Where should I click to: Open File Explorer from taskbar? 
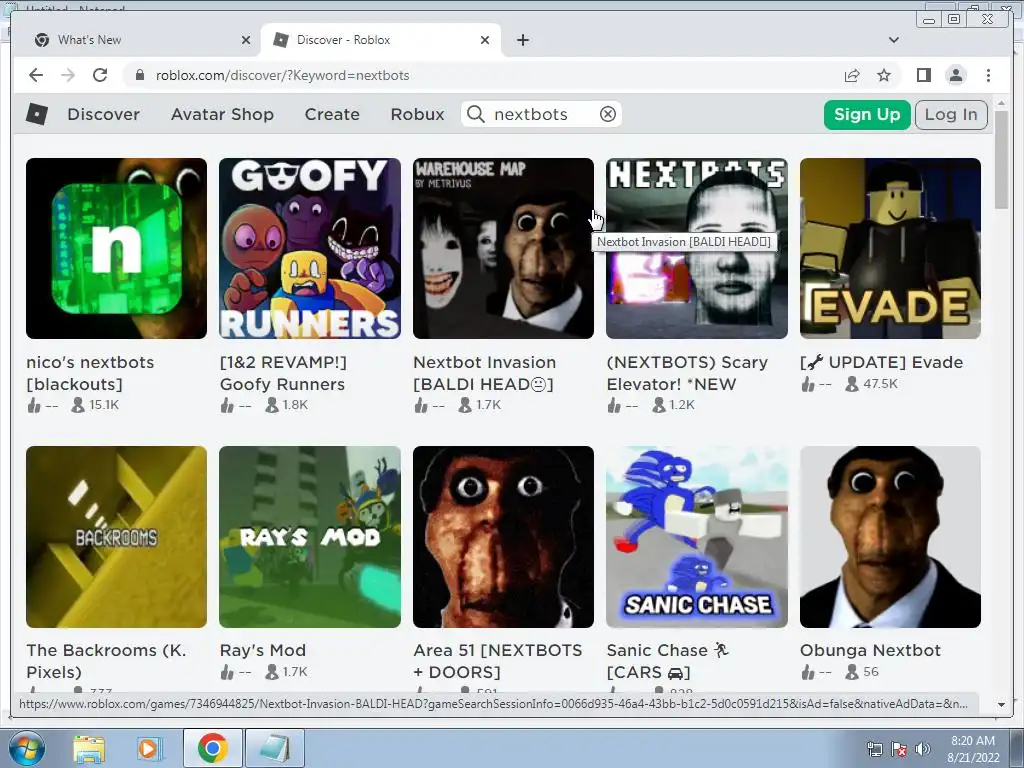pos(89,748)
